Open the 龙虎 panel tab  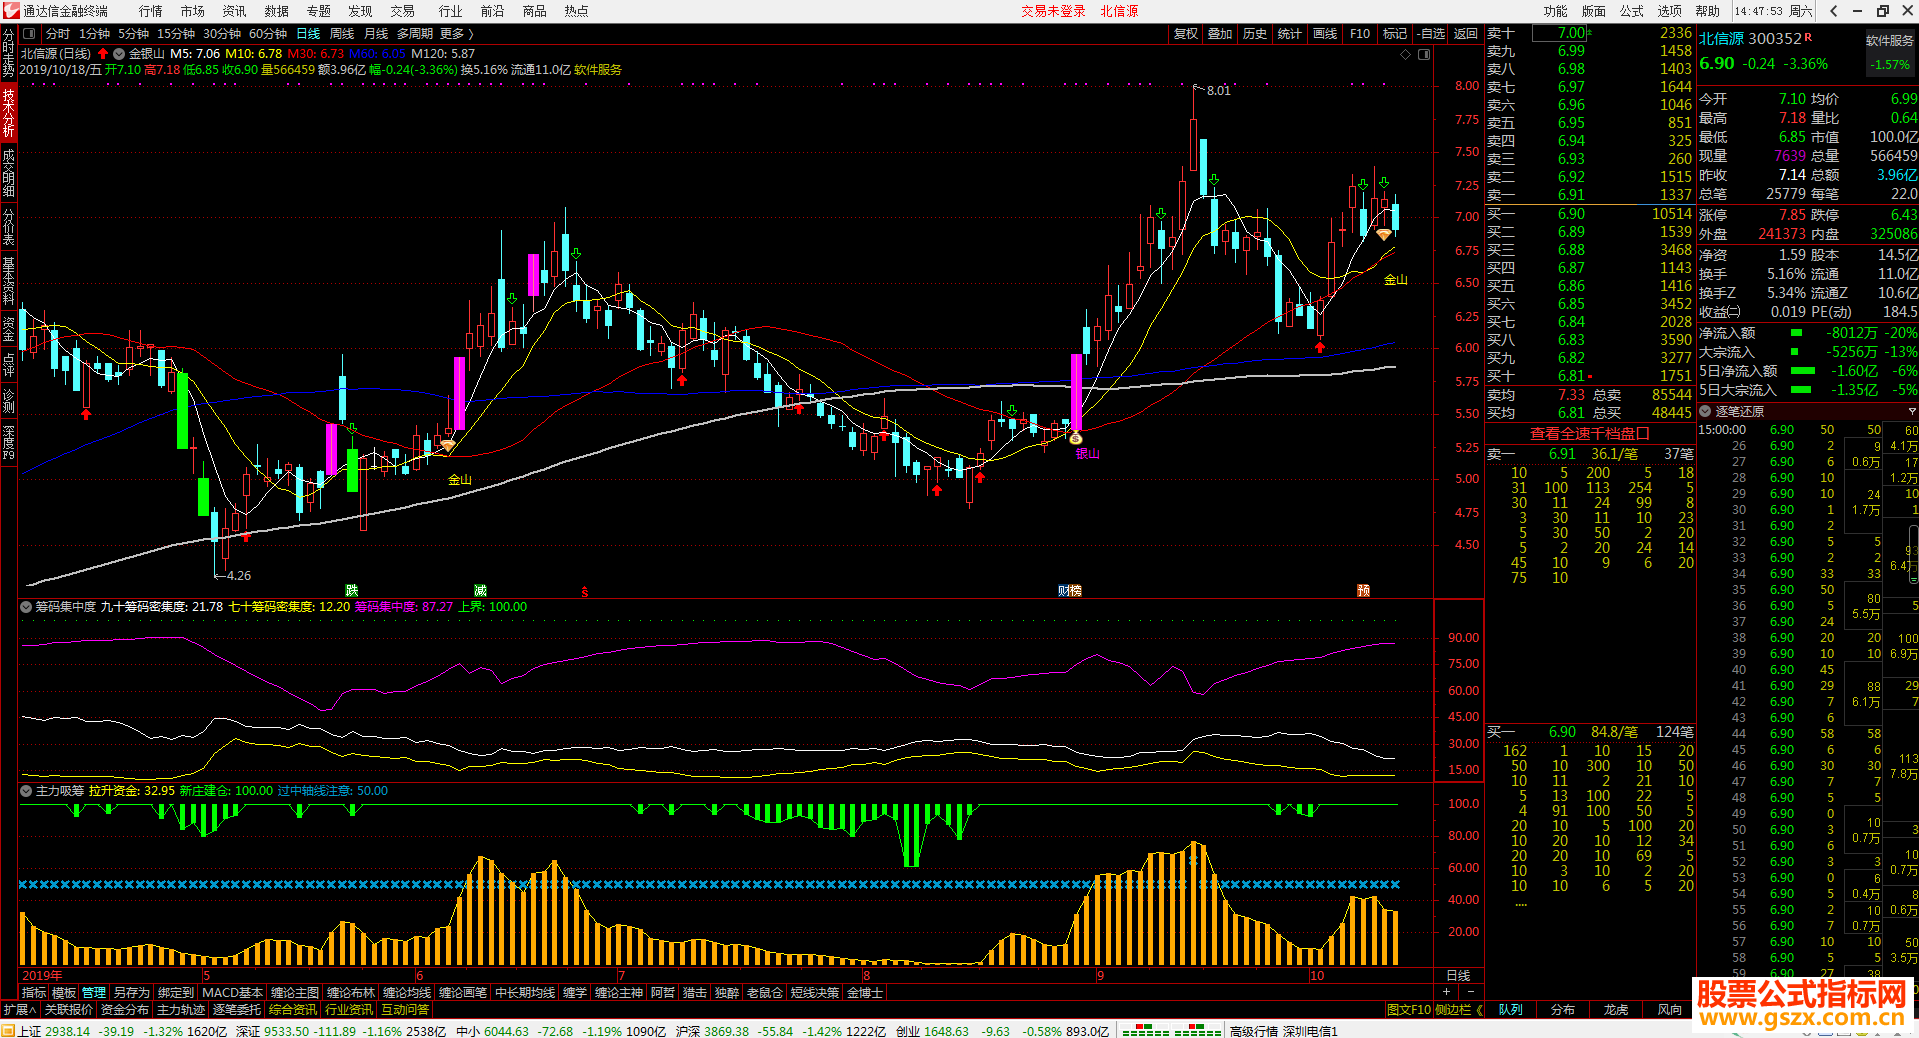1616,1010
